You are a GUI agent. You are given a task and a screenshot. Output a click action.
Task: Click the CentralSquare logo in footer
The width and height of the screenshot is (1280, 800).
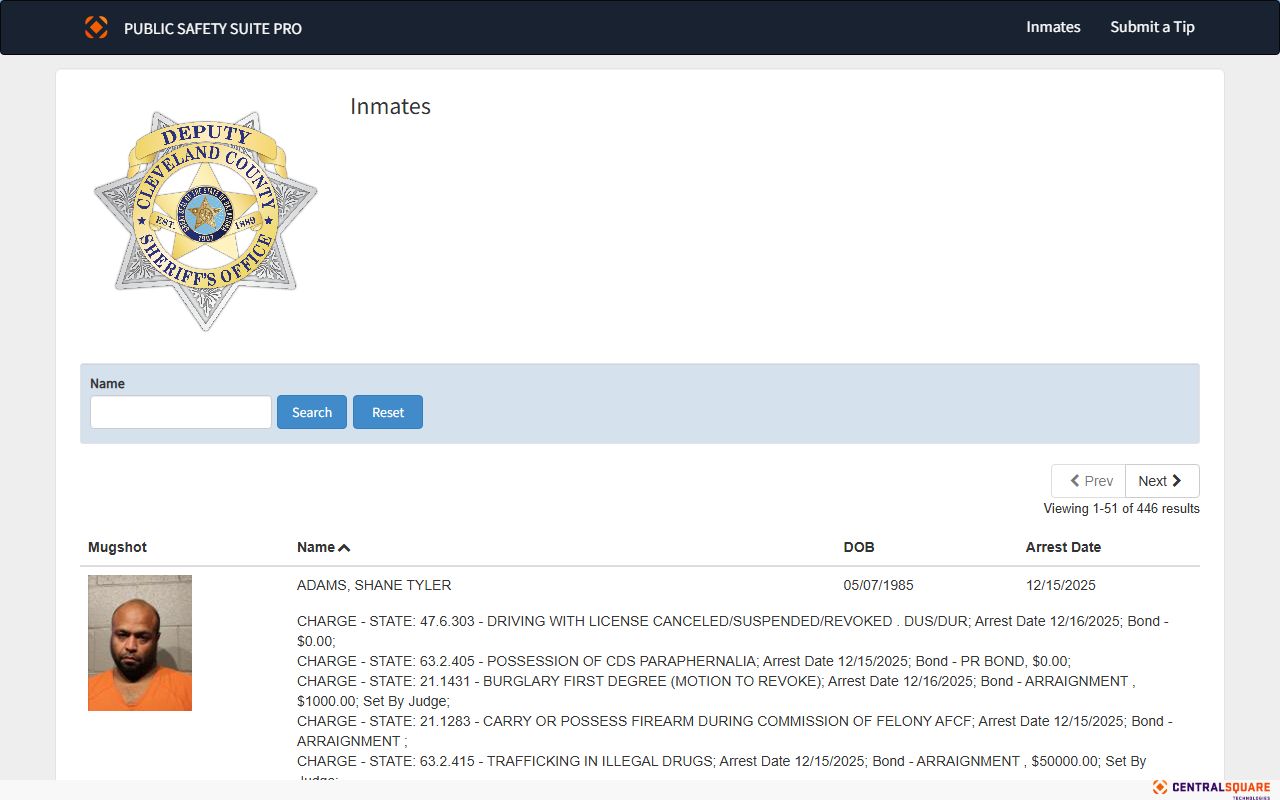pos(1211,788)
